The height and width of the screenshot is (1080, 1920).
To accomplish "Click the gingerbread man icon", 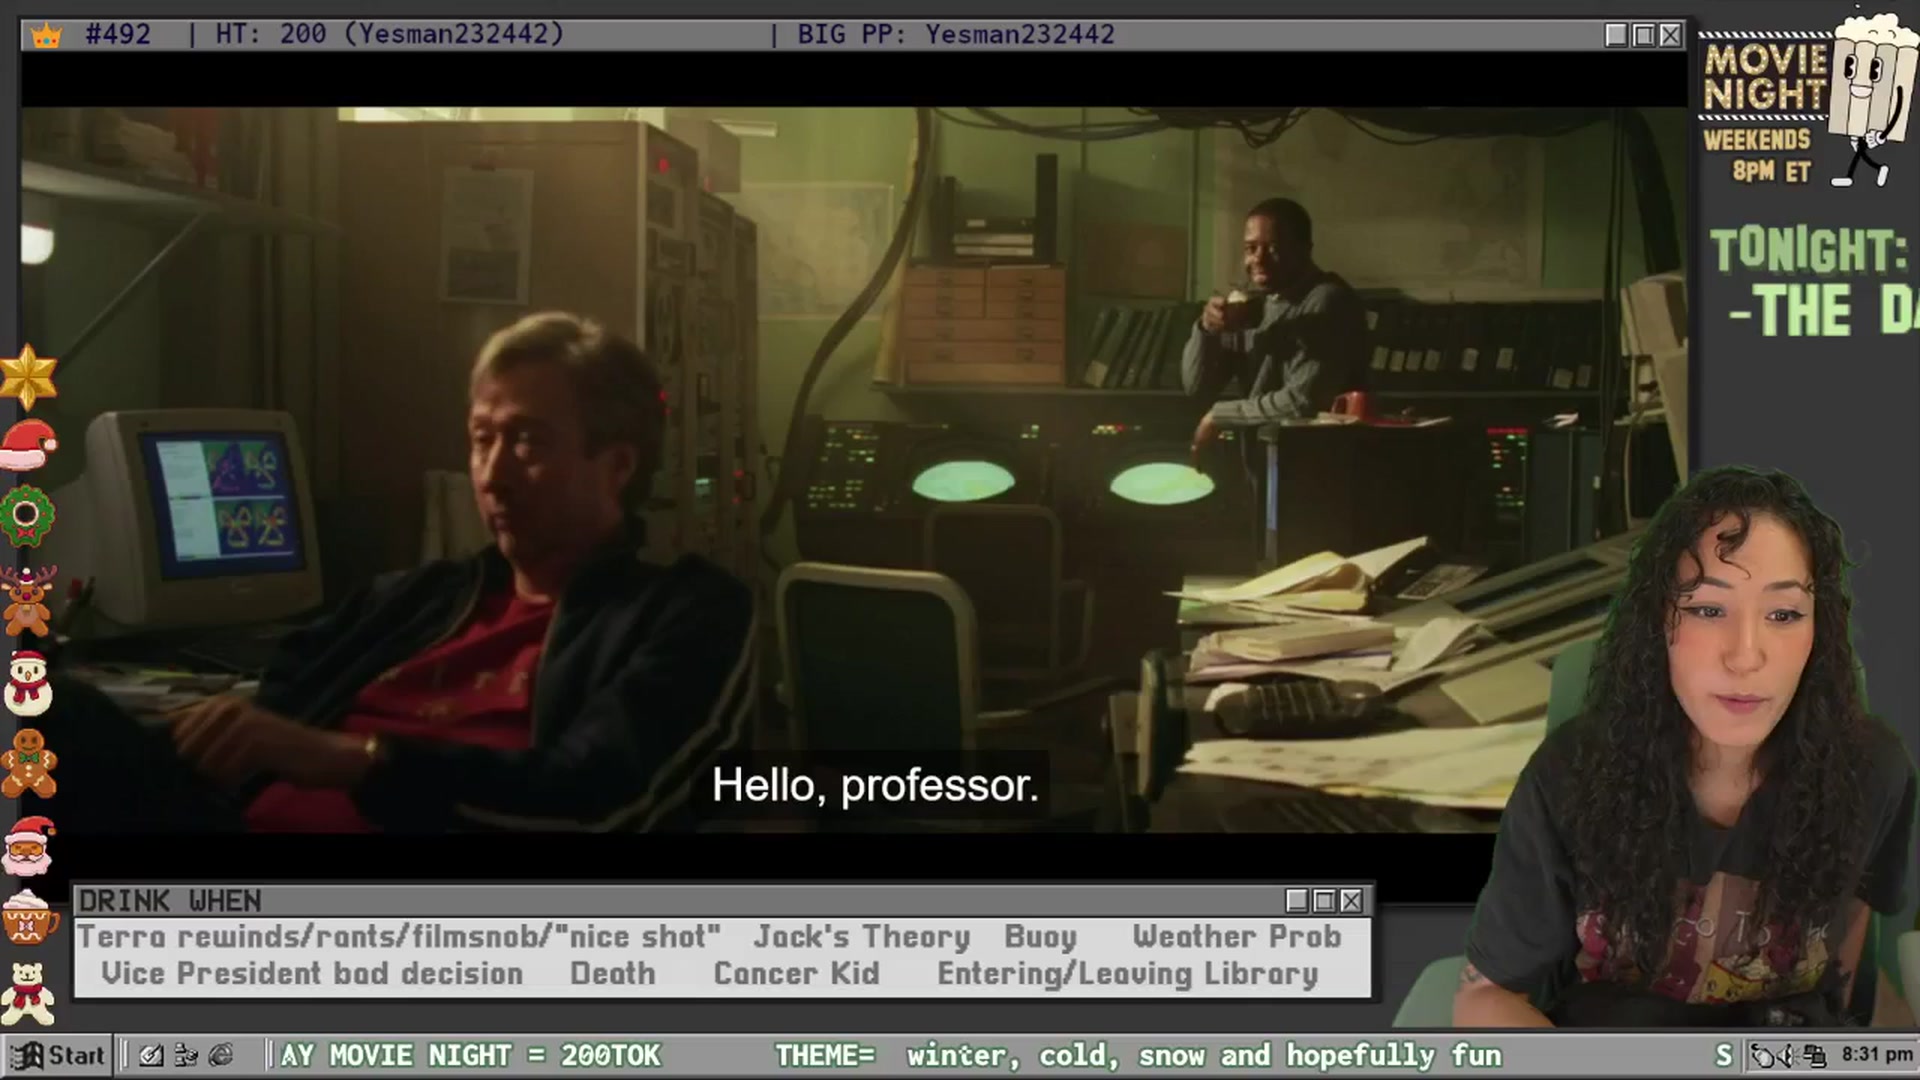I will point(29,763).
